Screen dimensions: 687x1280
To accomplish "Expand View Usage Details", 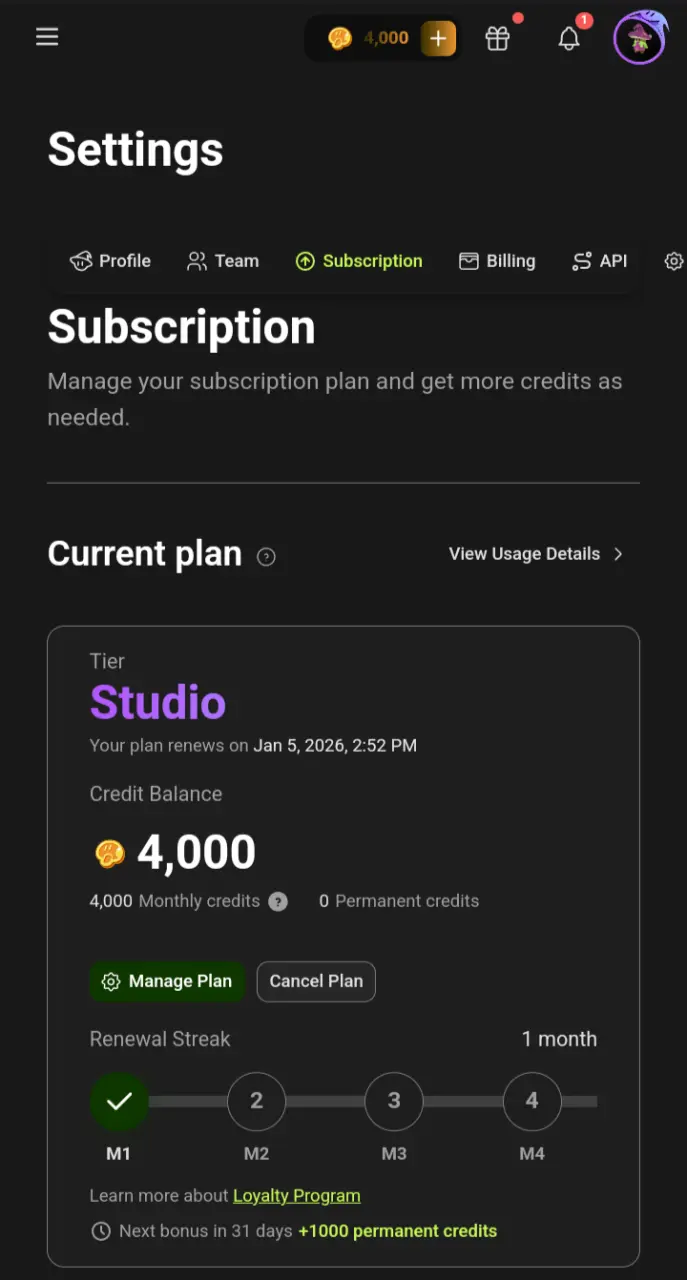I will click(x=537, y=554).
